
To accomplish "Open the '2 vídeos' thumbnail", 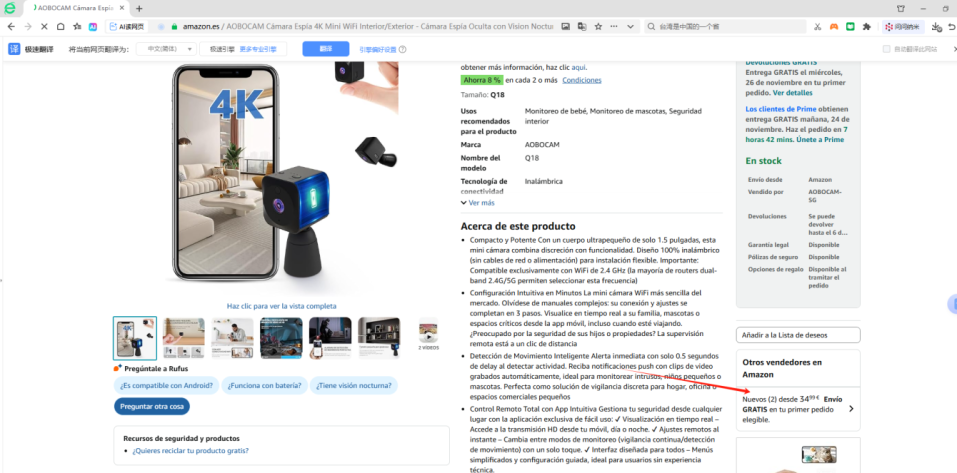I will click(x=427, y=336).
